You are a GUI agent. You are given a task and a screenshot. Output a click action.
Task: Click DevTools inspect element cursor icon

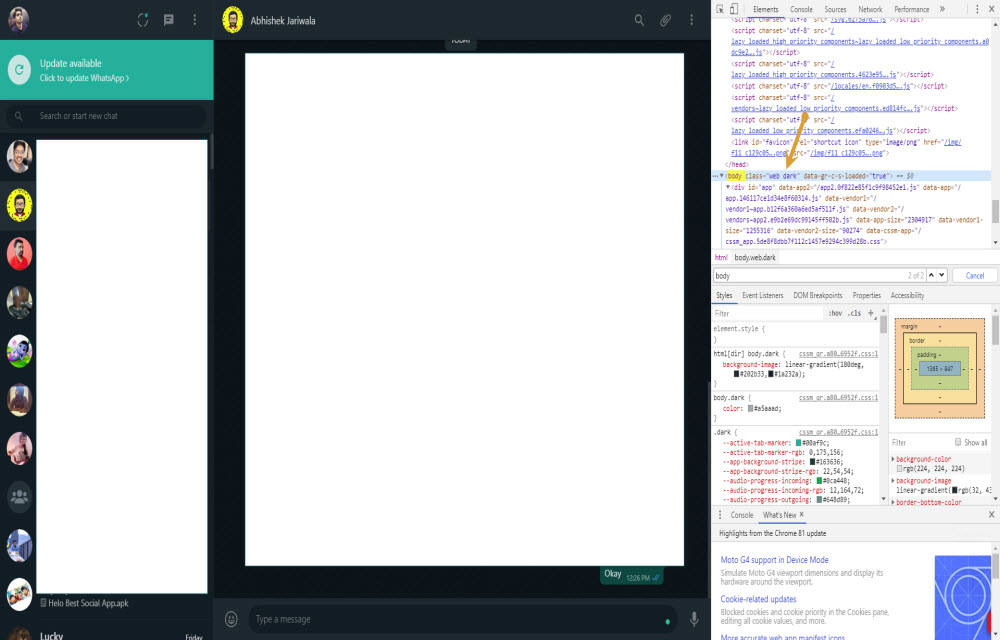(x=720, y=9)
